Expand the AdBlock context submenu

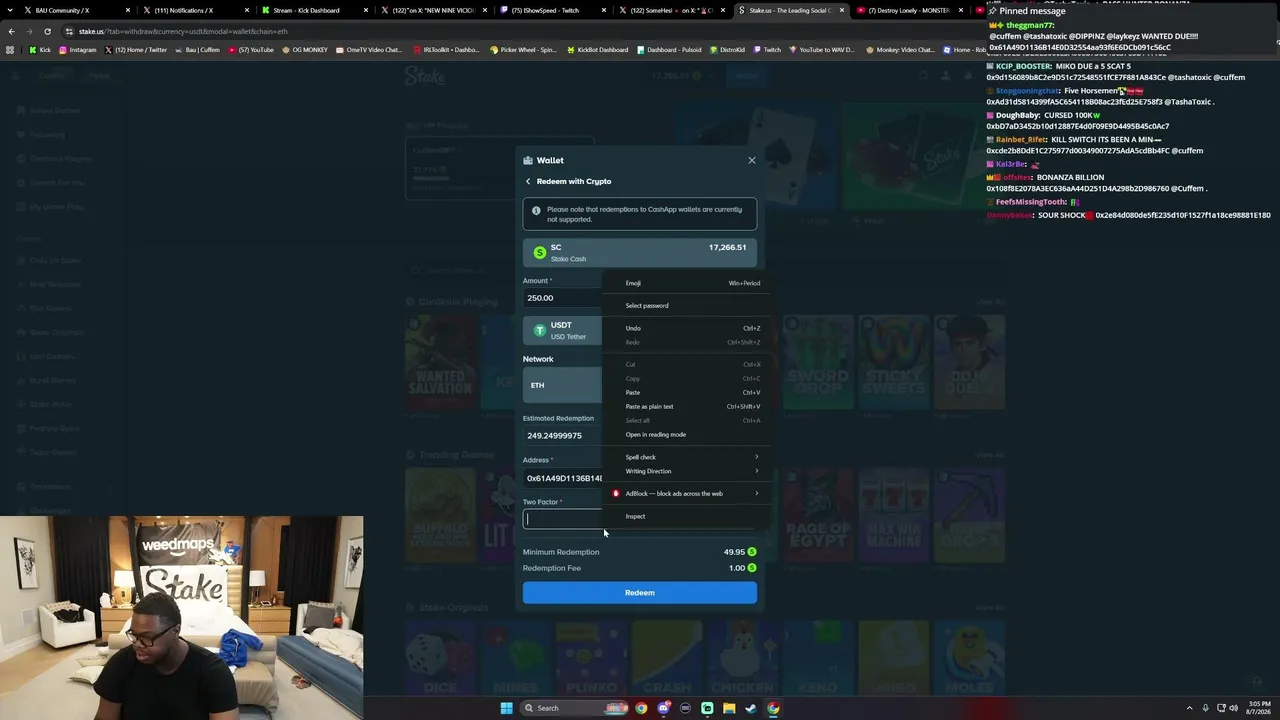tap(688, 493)
